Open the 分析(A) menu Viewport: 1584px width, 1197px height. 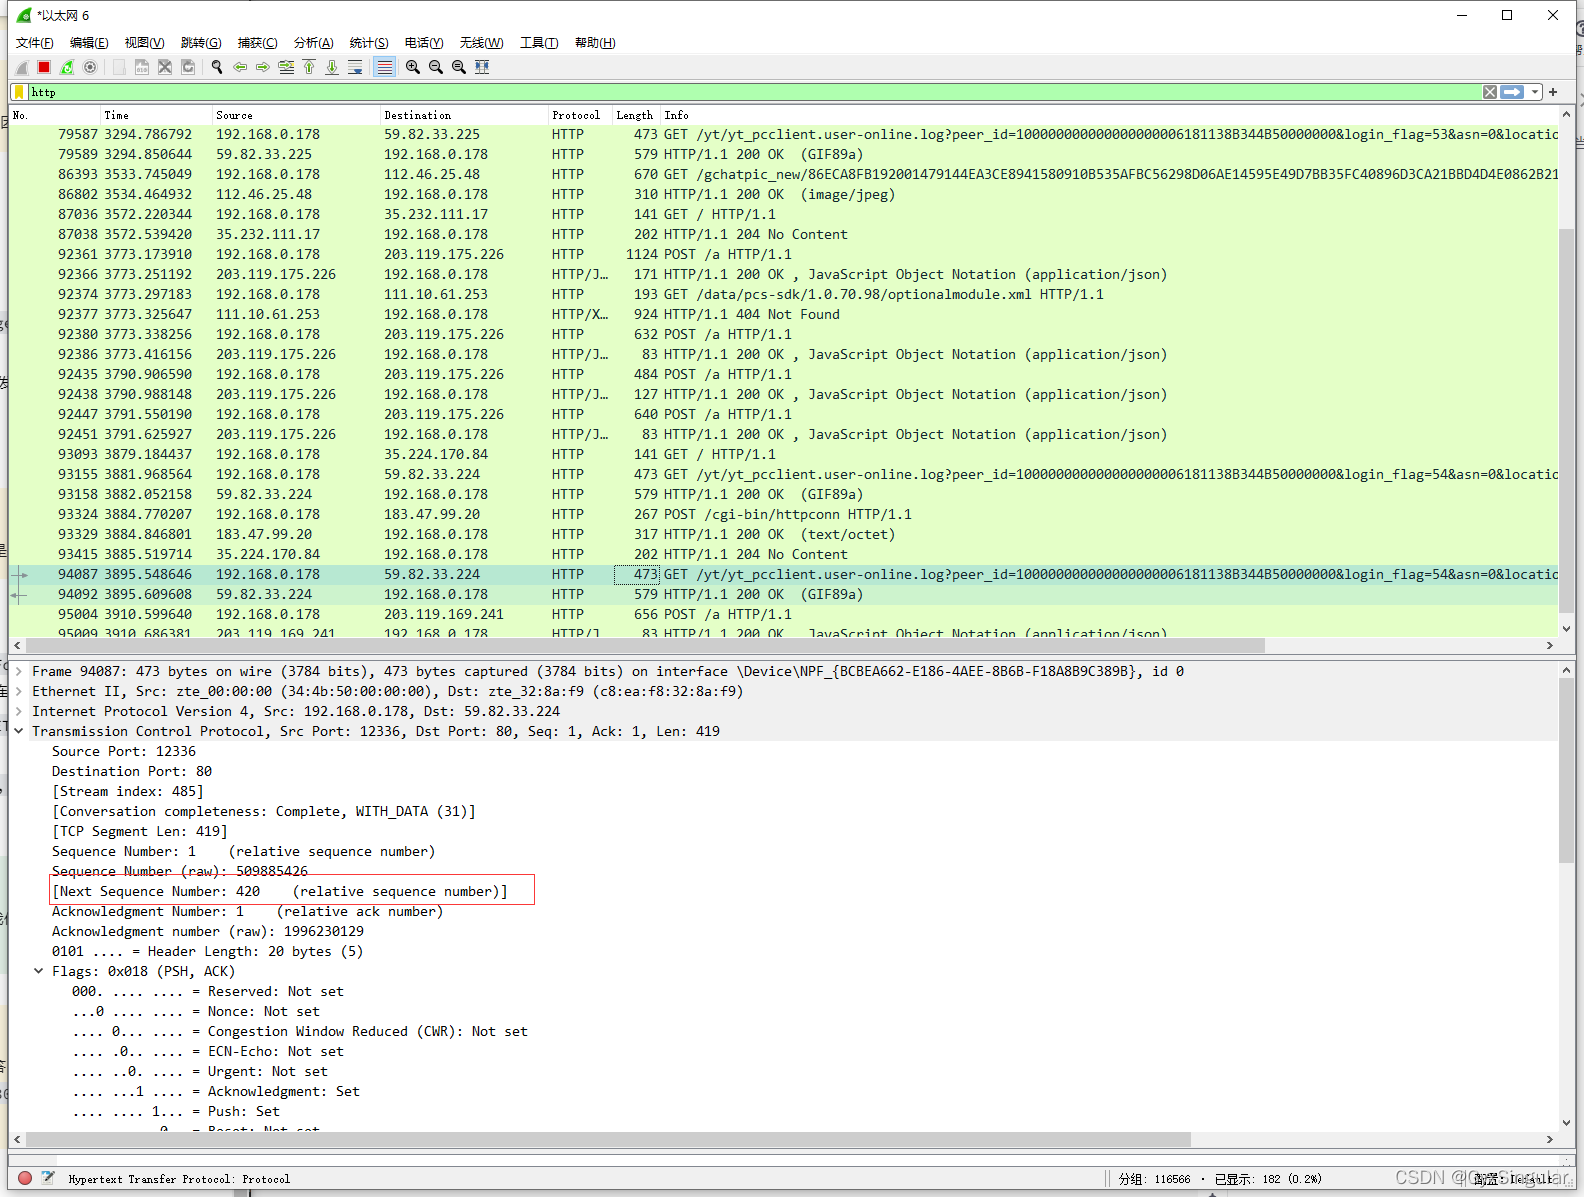click(313, 43)
